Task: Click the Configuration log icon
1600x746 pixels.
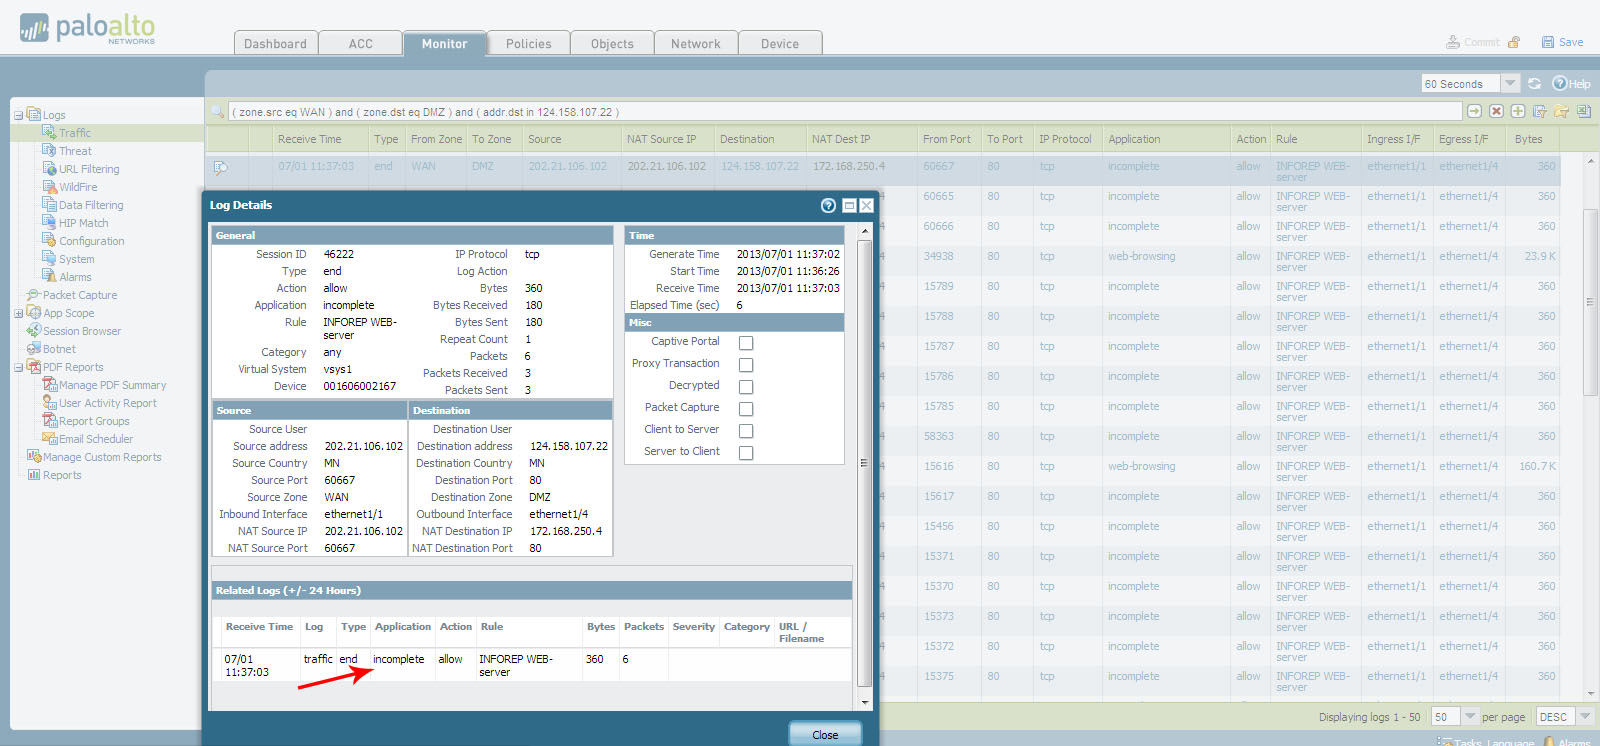Action: coord(49,240)
